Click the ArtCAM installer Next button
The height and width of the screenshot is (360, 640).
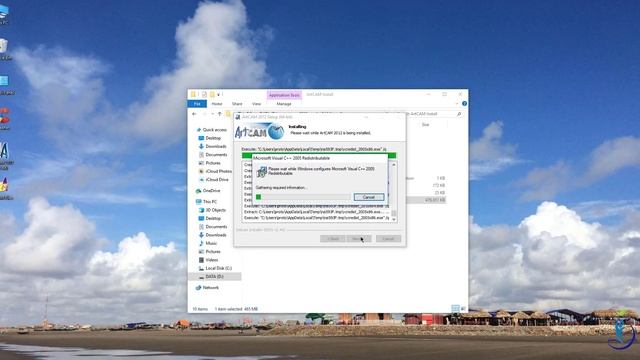358,239
